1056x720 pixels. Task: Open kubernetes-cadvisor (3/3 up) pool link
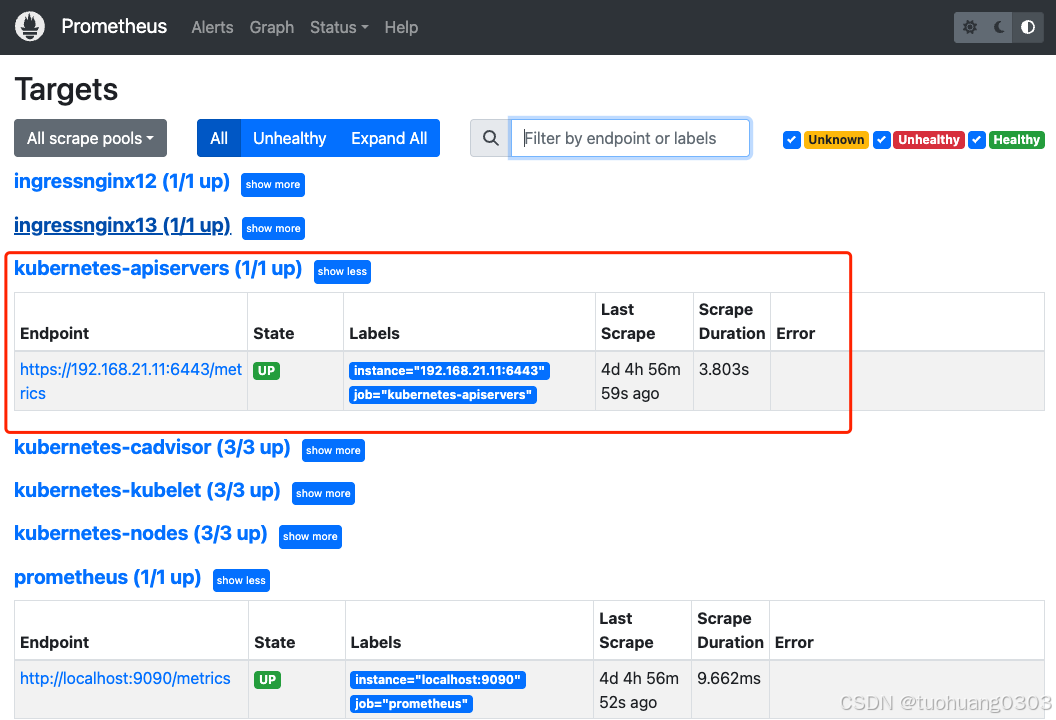pos(152,447)
